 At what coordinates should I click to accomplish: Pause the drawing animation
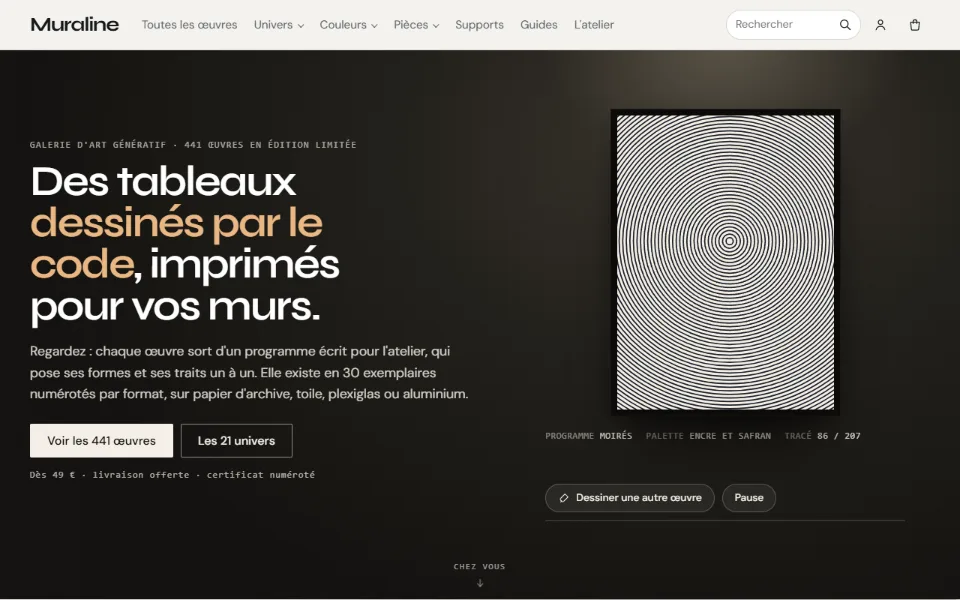click(x=749, y=498)
